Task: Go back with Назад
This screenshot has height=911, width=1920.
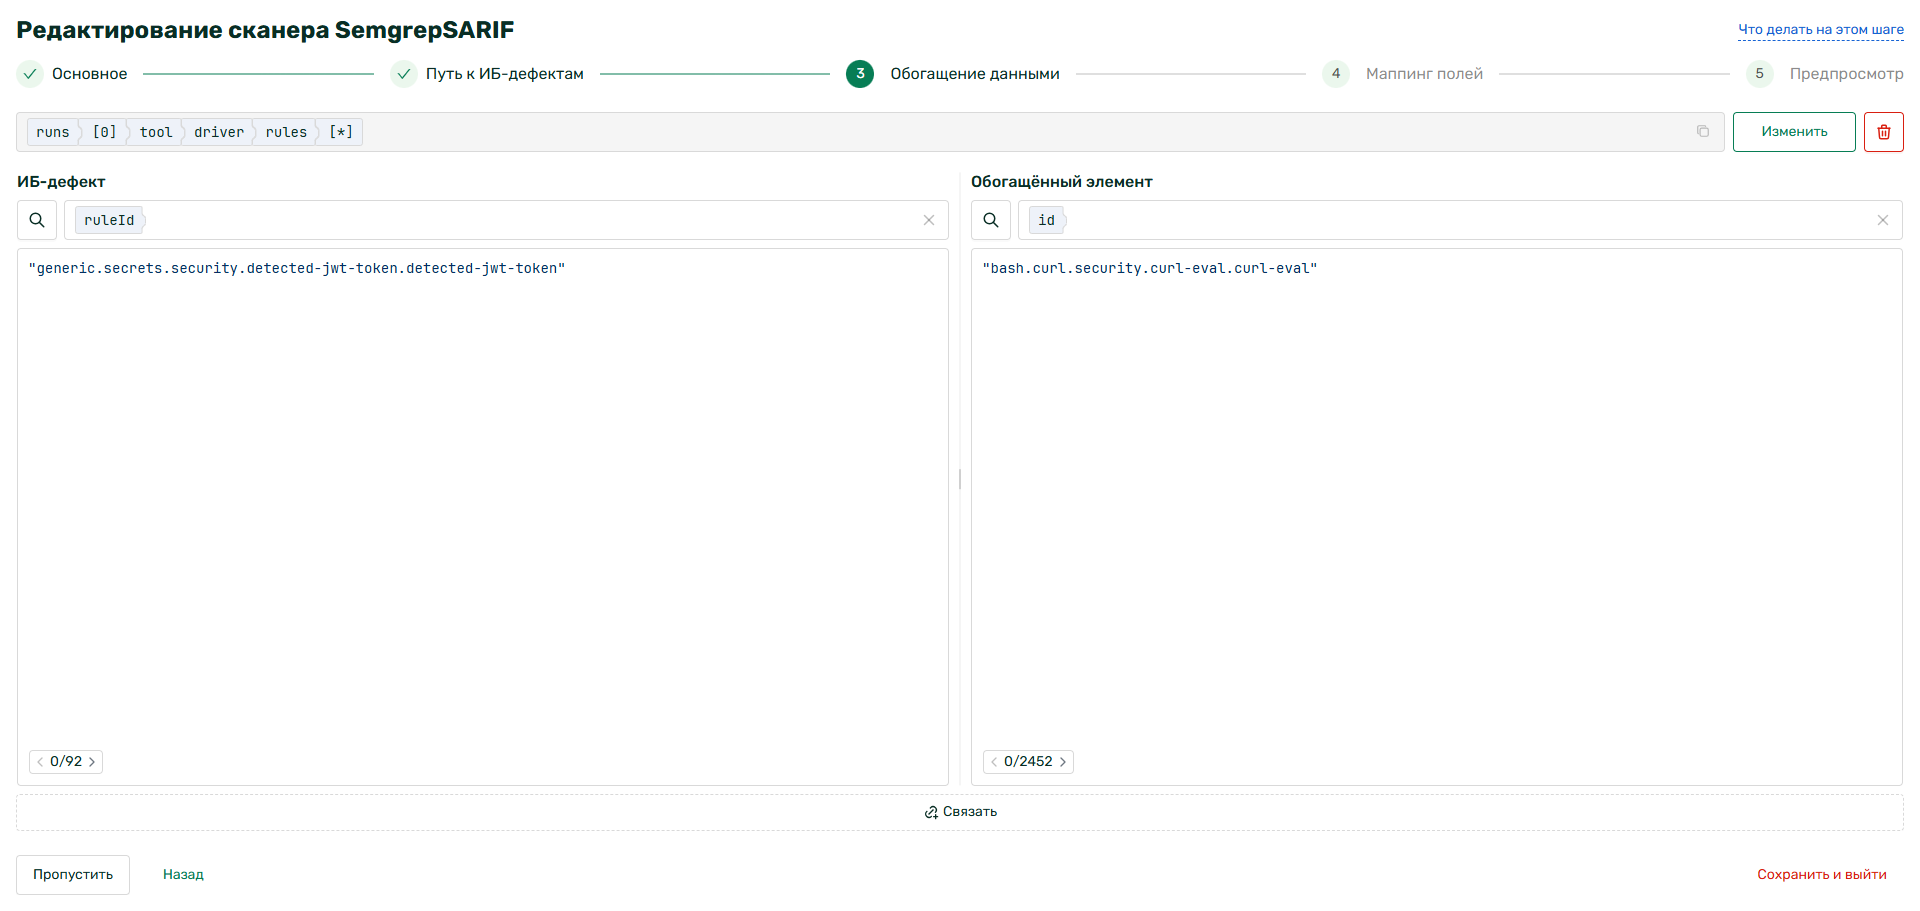Action: tap(183, 875)
